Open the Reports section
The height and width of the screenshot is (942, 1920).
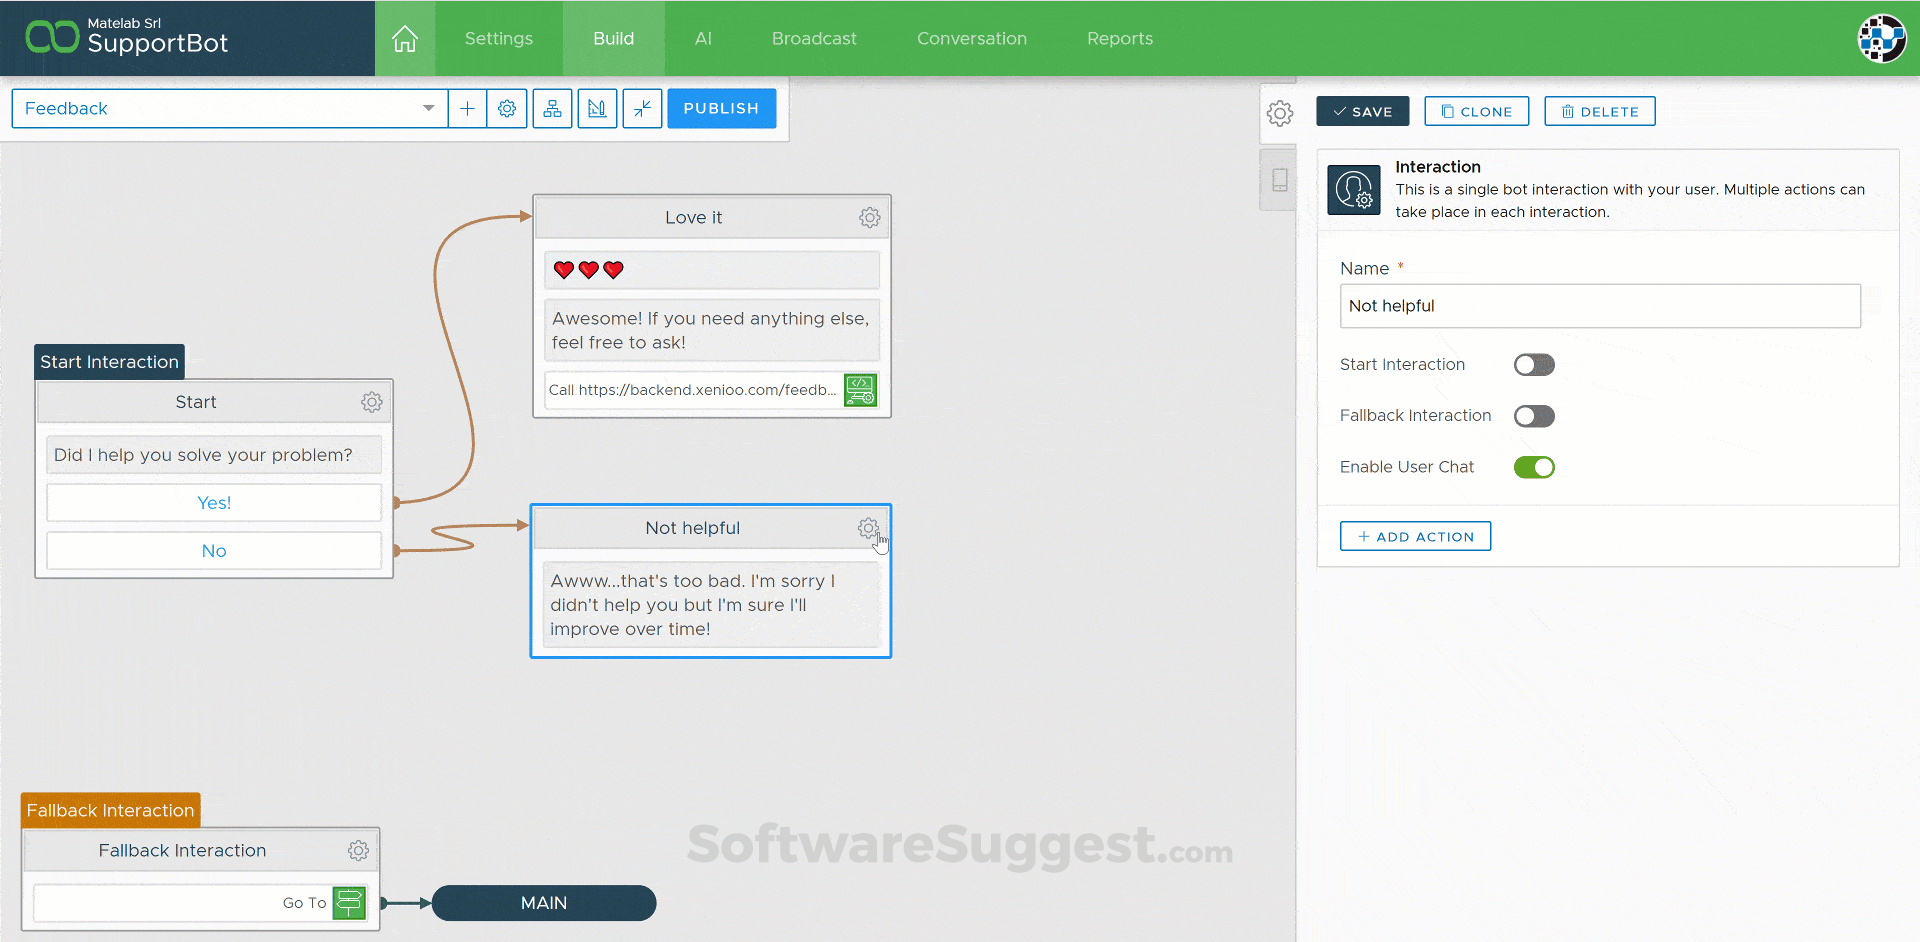point(1120,38)
